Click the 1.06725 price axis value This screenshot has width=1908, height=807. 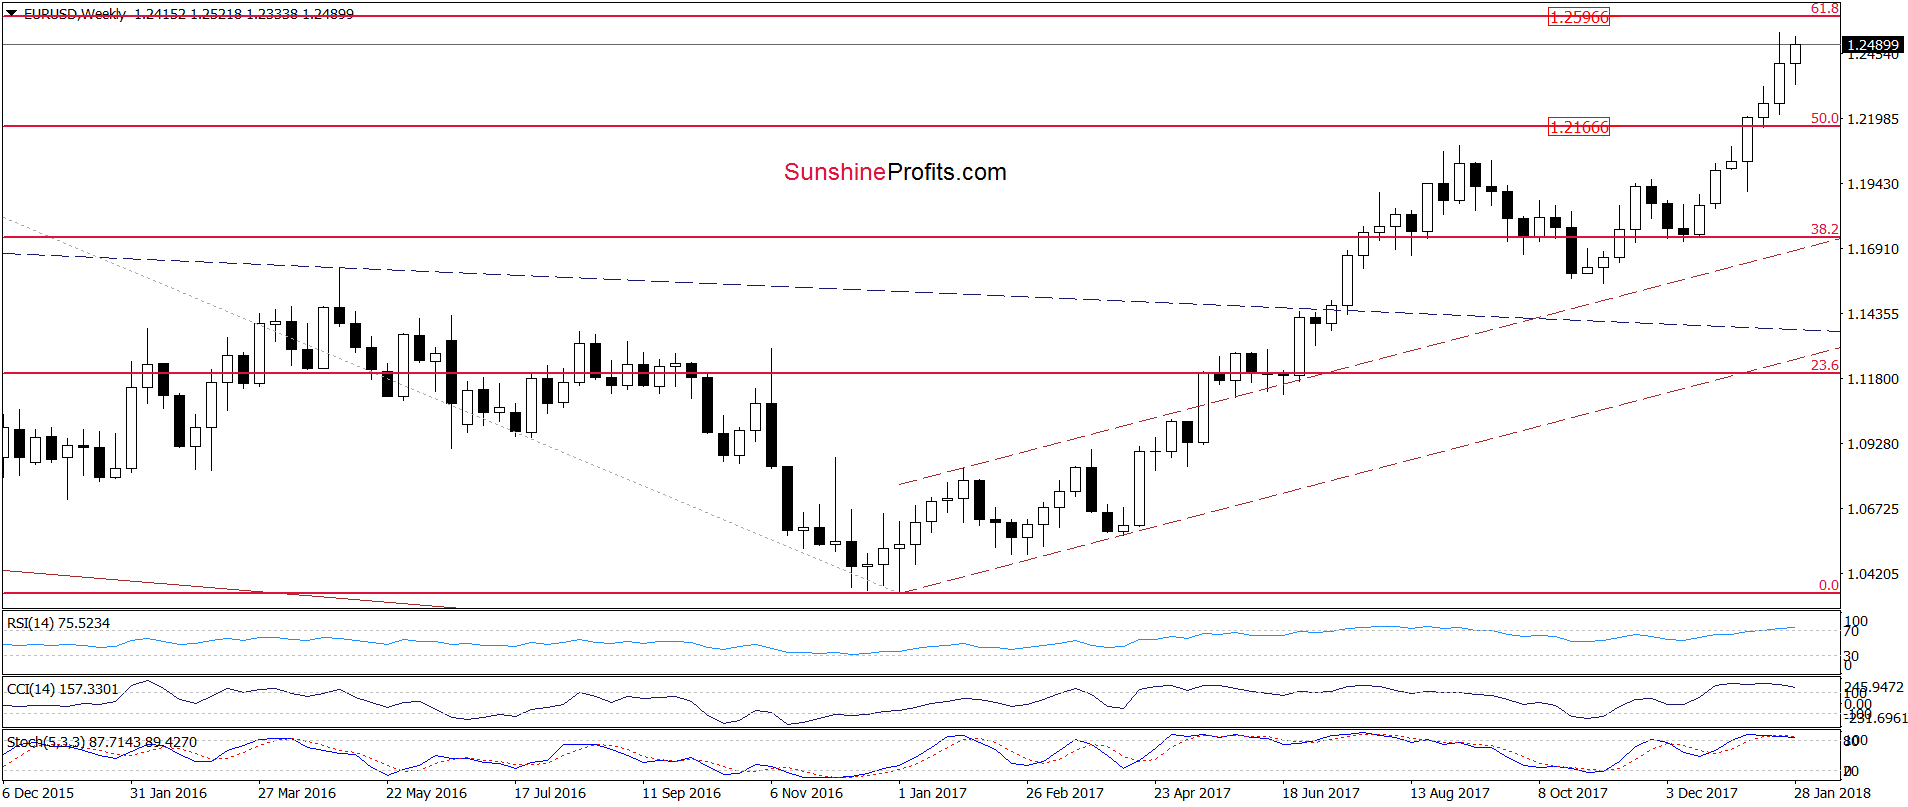tap(1873, 509)
